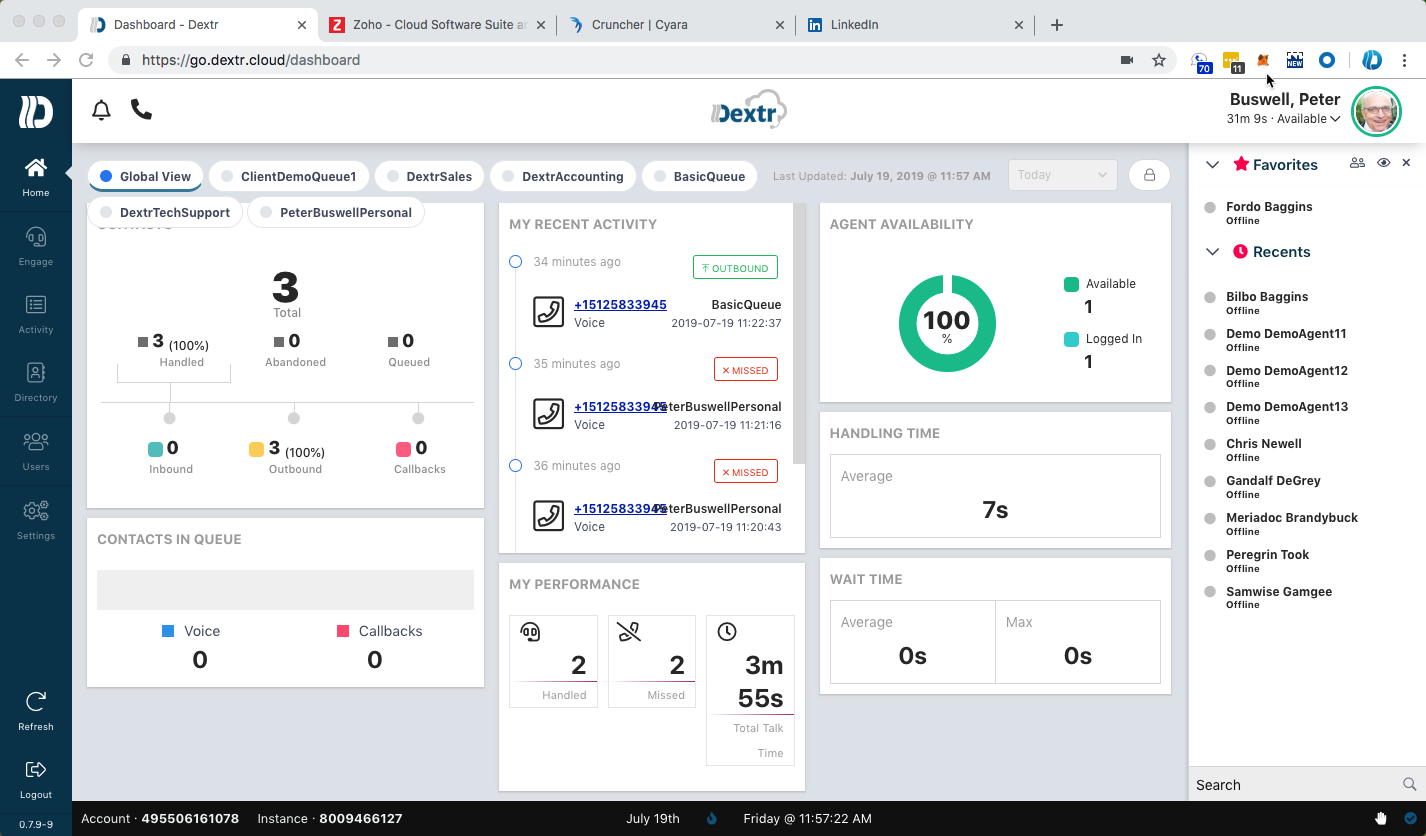Click the recent activity scrollbar
Viewport: 1426px width, 836px height.
799,333
